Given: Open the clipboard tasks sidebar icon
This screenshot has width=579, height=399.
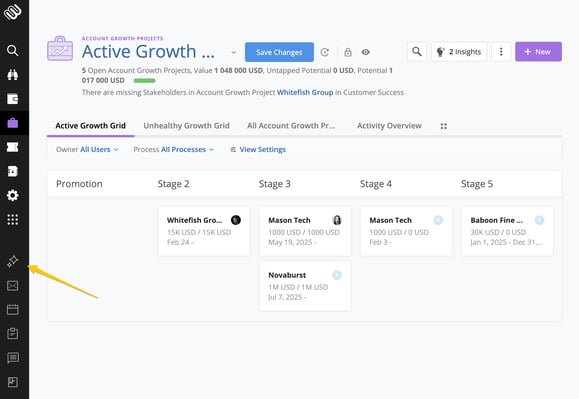Looking at the screenshot, I should 13,333.
